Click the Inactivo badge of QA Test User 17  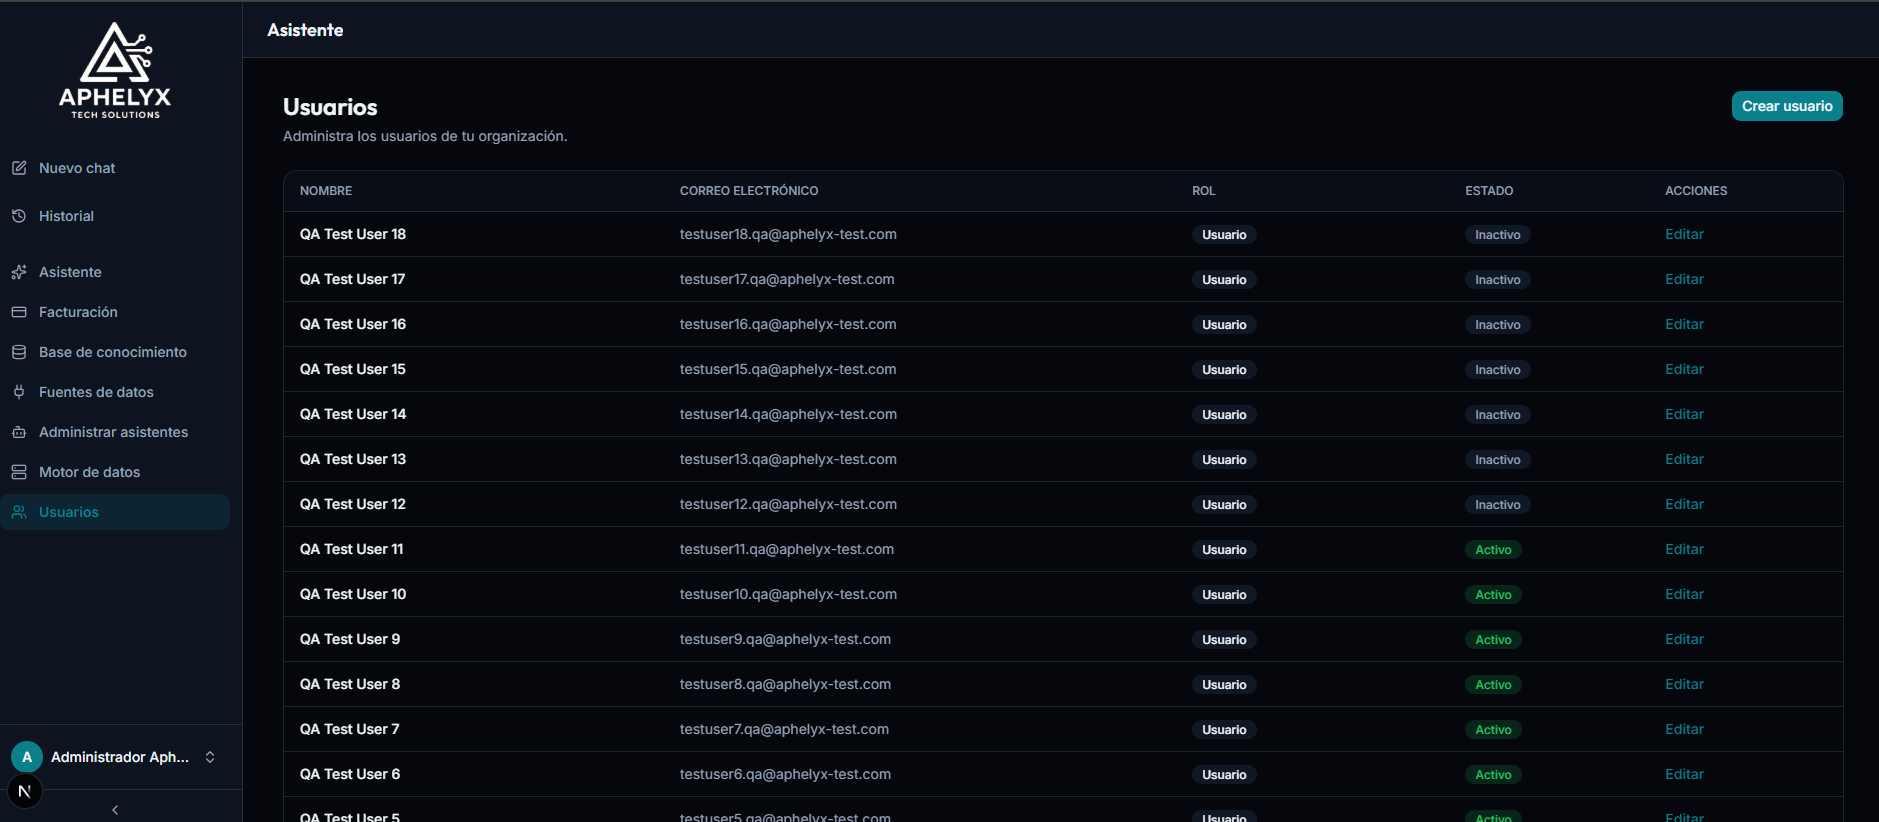point(1497,280)
